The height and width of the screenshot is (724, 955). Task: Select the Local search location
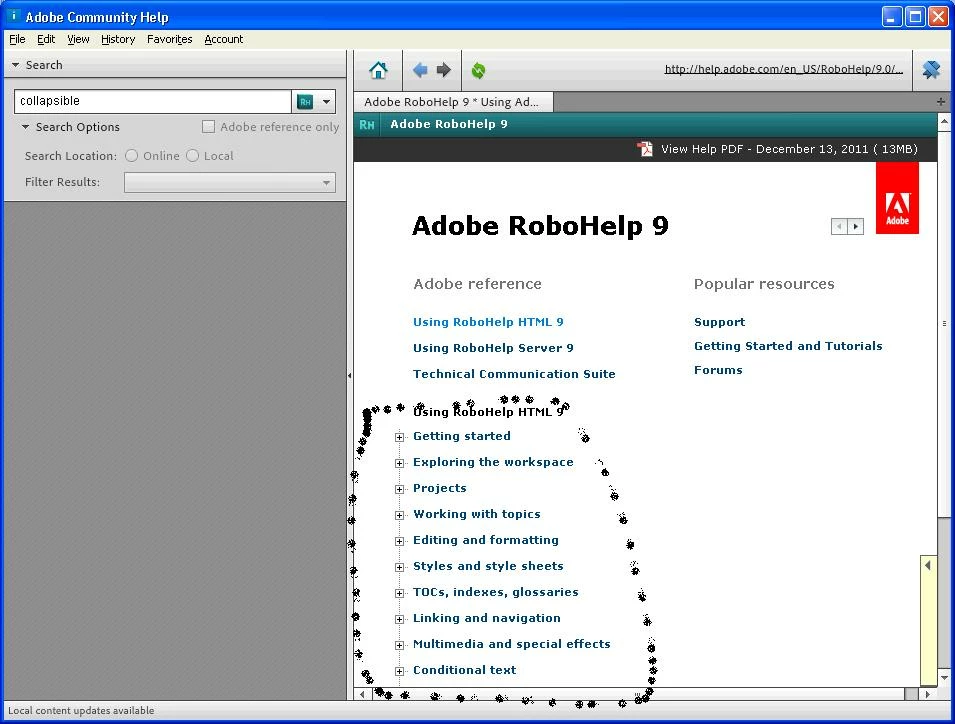click(192, 156)
